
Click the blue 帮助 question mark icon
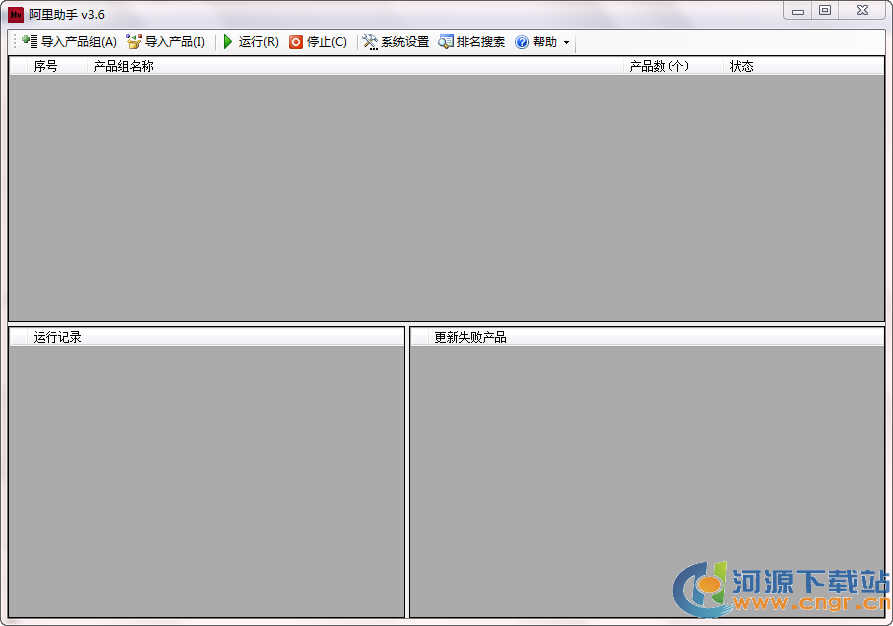[x=522, y=42]
